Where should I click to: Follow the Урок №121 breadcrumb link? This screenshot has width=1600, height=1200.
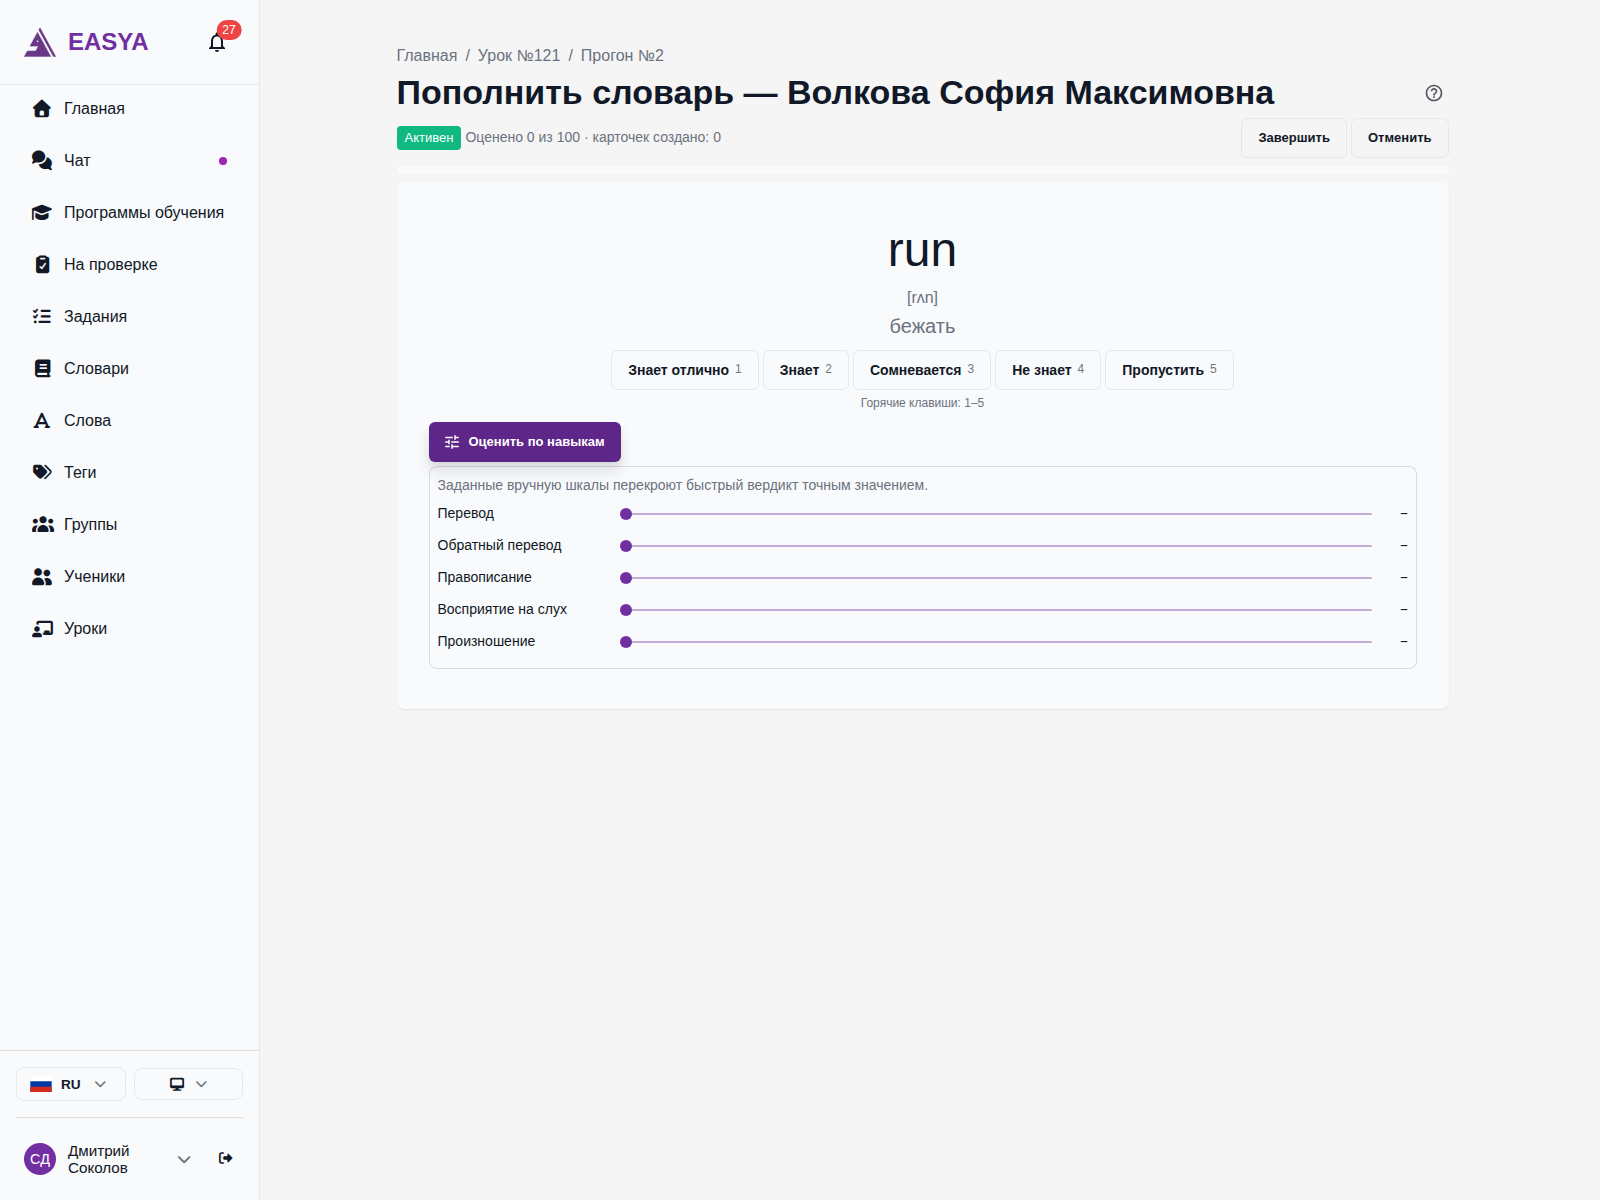coord(519,56)
